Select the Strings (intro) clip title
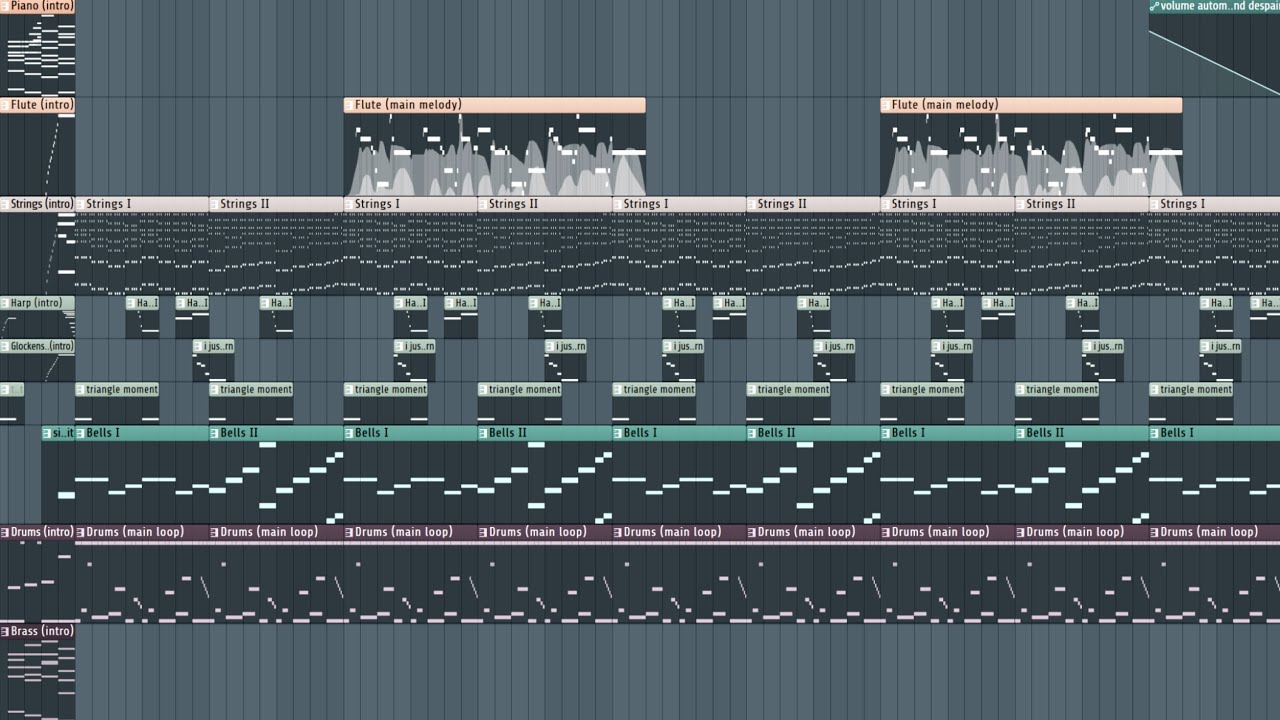1280x720 pixels. pyautogui.click(x=42, y=204)
